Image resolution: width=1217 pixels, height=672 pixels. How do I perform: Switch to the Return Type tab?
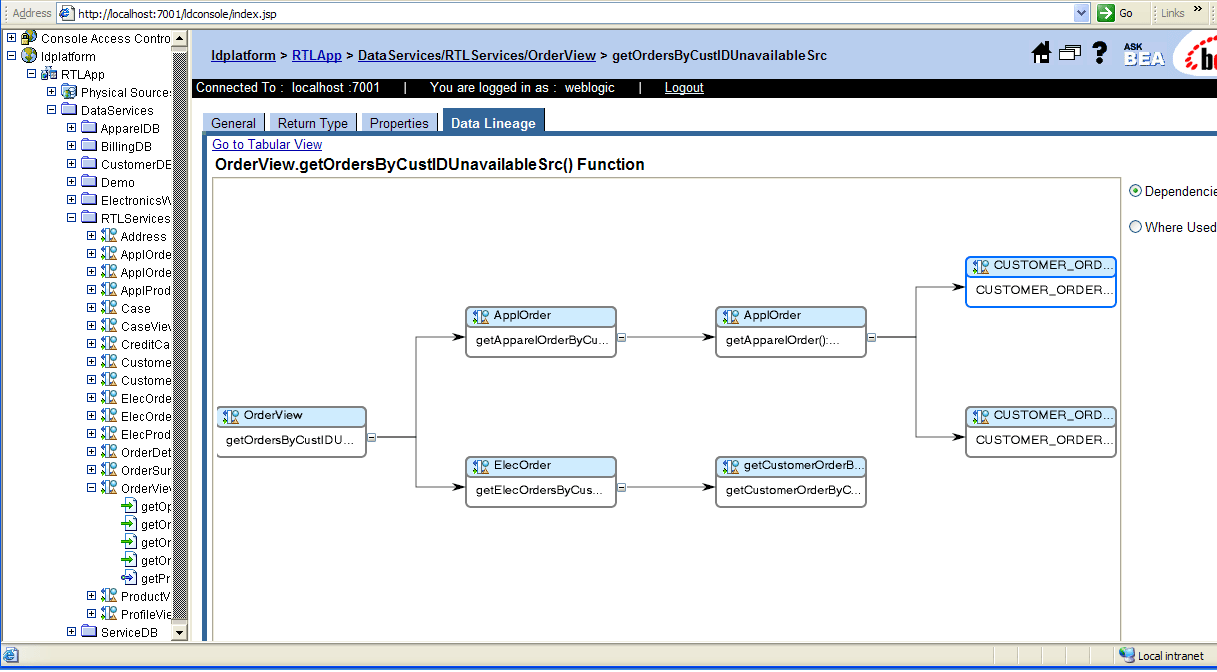point(313,123)
